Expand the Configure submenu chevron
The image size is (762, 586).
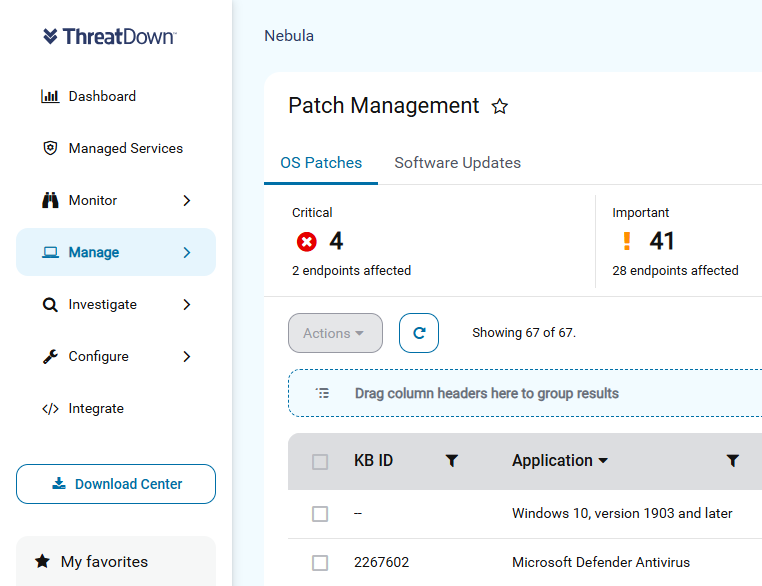click(187, 357)
